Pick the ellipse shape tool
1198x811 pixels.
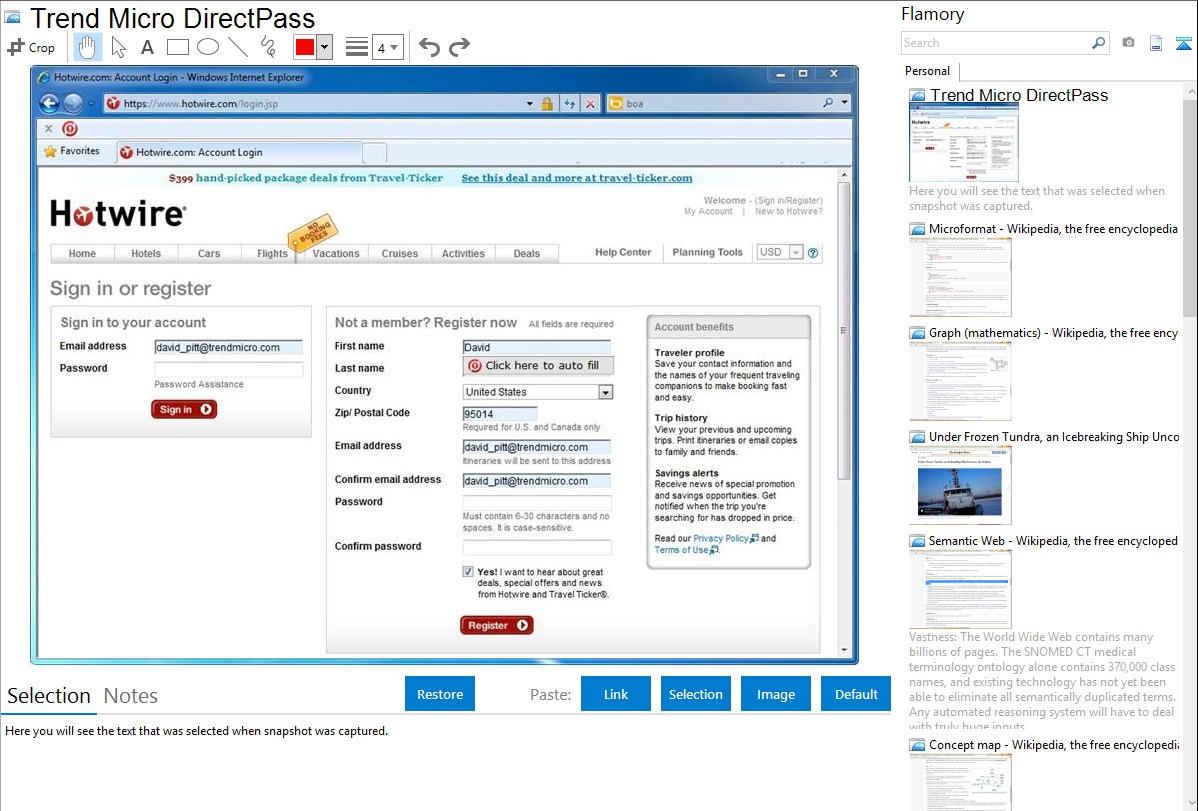pos(208,47)
